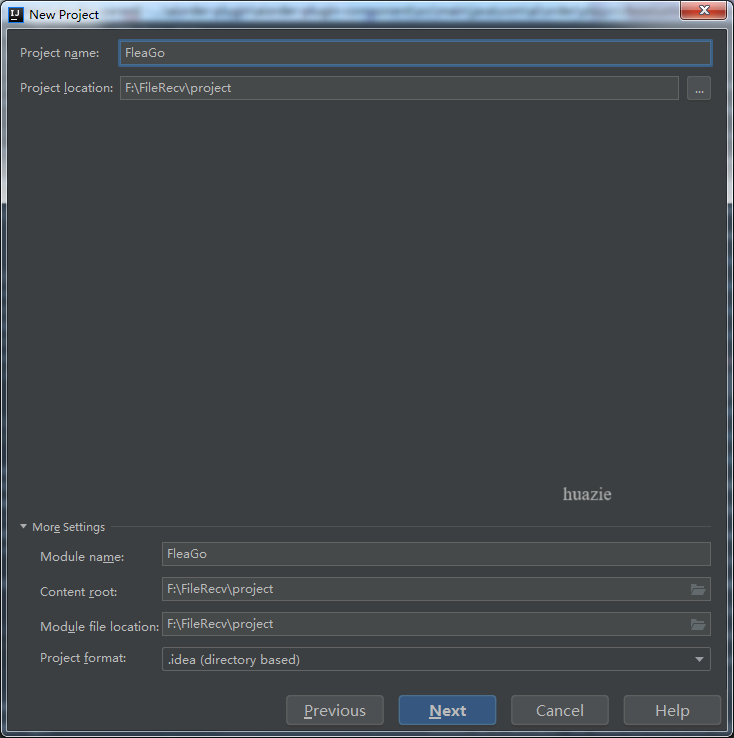Browse folder icon for Module file location

698,625
